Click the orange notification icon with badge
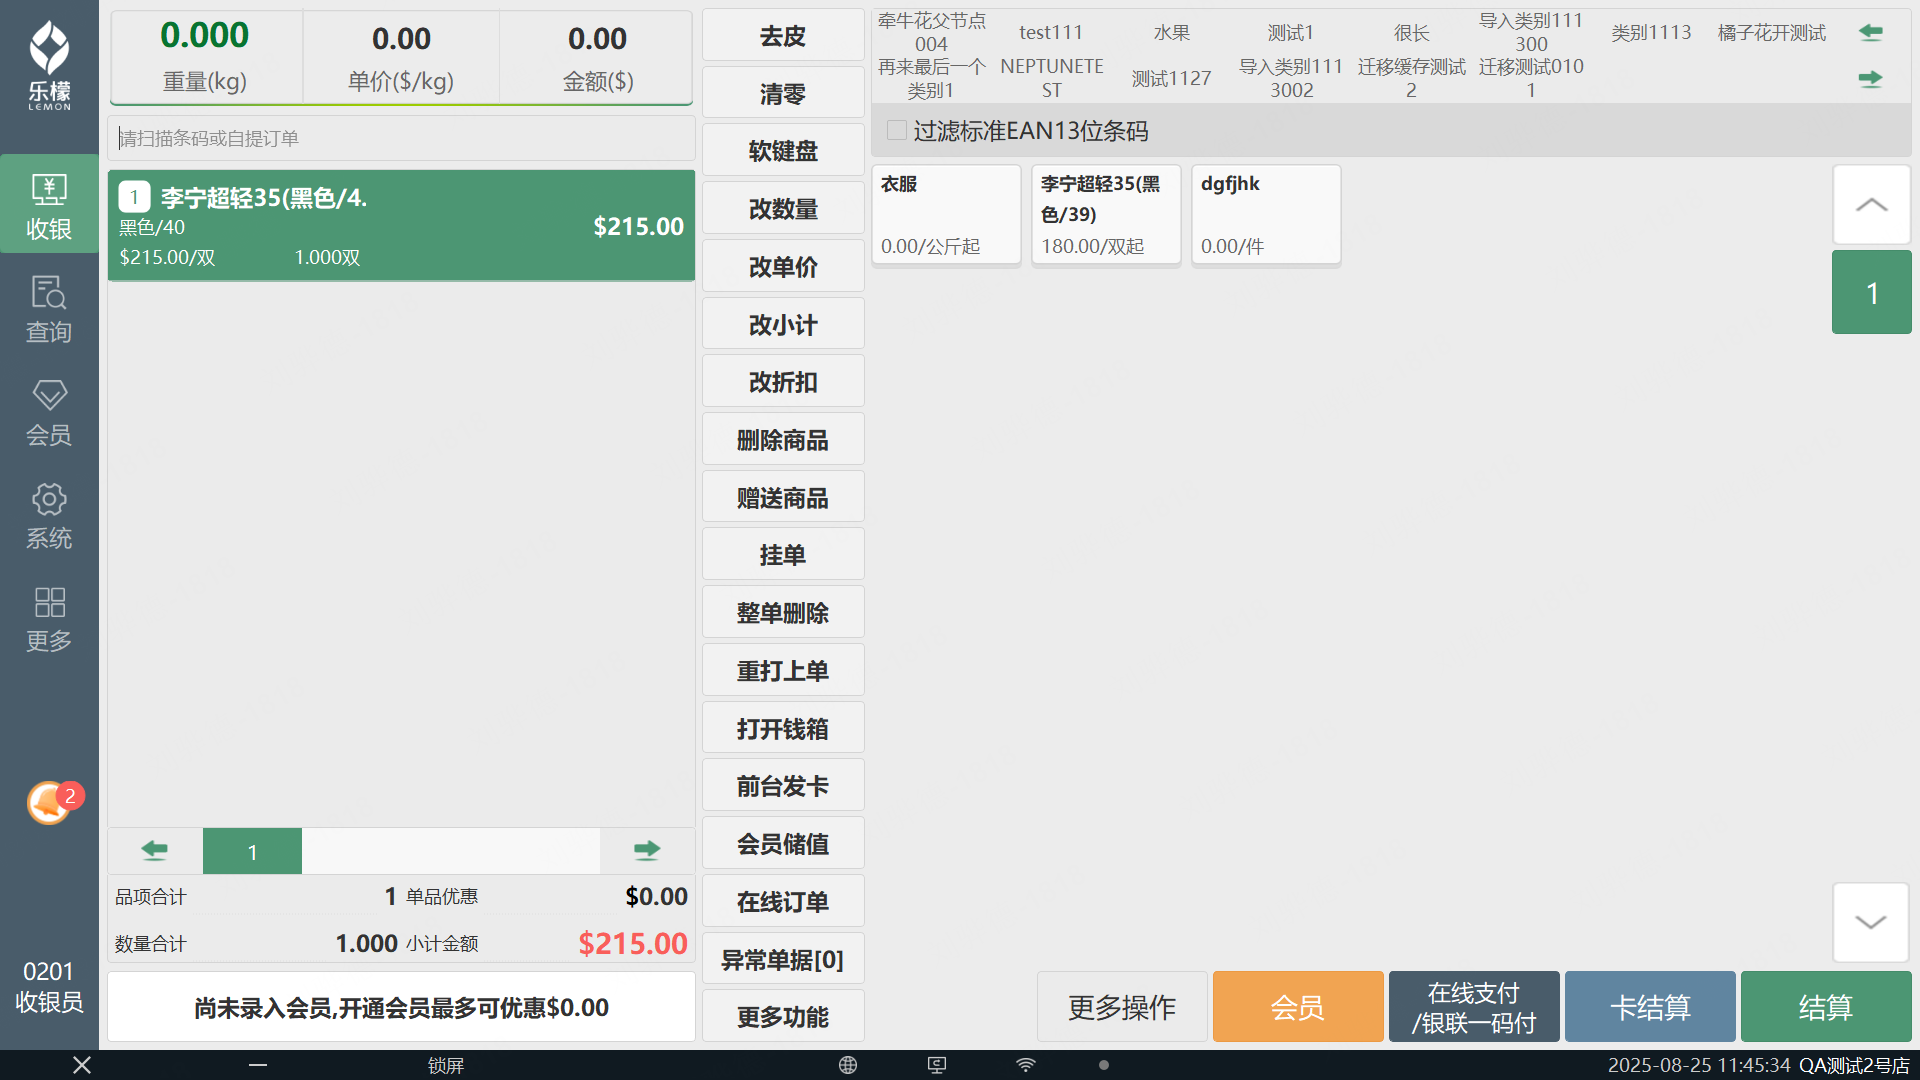 (x=50, y=802)
